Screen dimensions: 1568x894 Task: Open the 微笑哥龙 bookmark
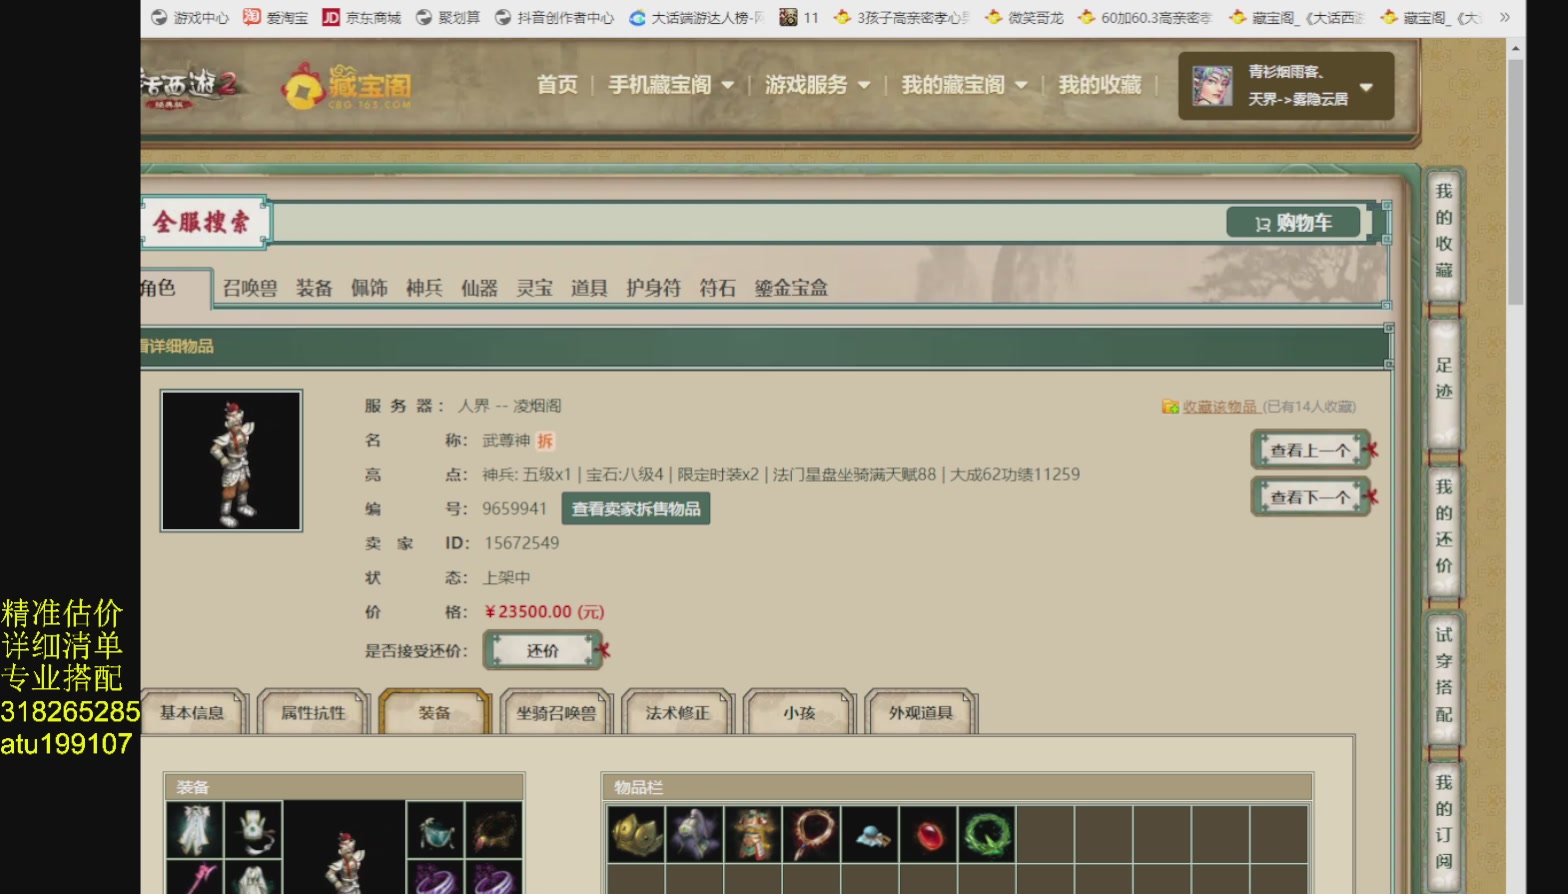[1024, 18]
